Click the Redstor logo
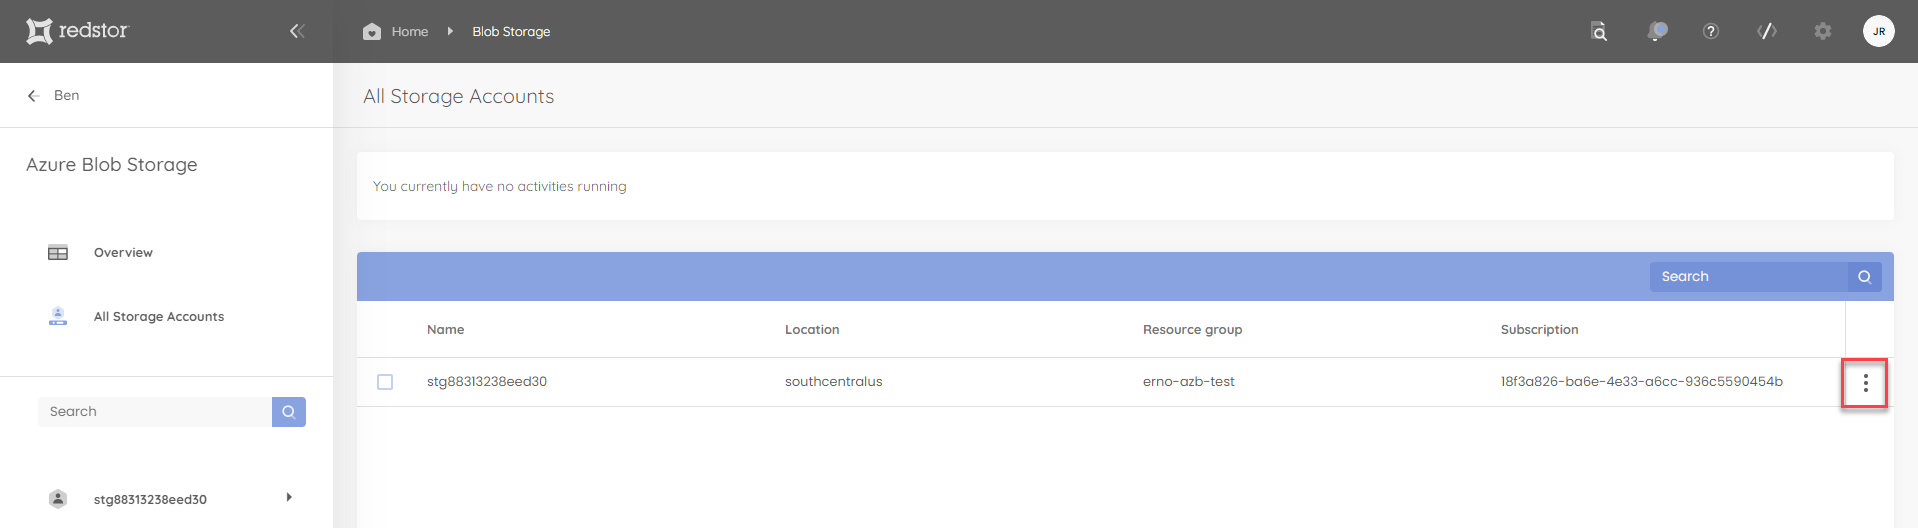Image resolution: width=1918 pixels, height=528 pixels. (x=77, y=31)
